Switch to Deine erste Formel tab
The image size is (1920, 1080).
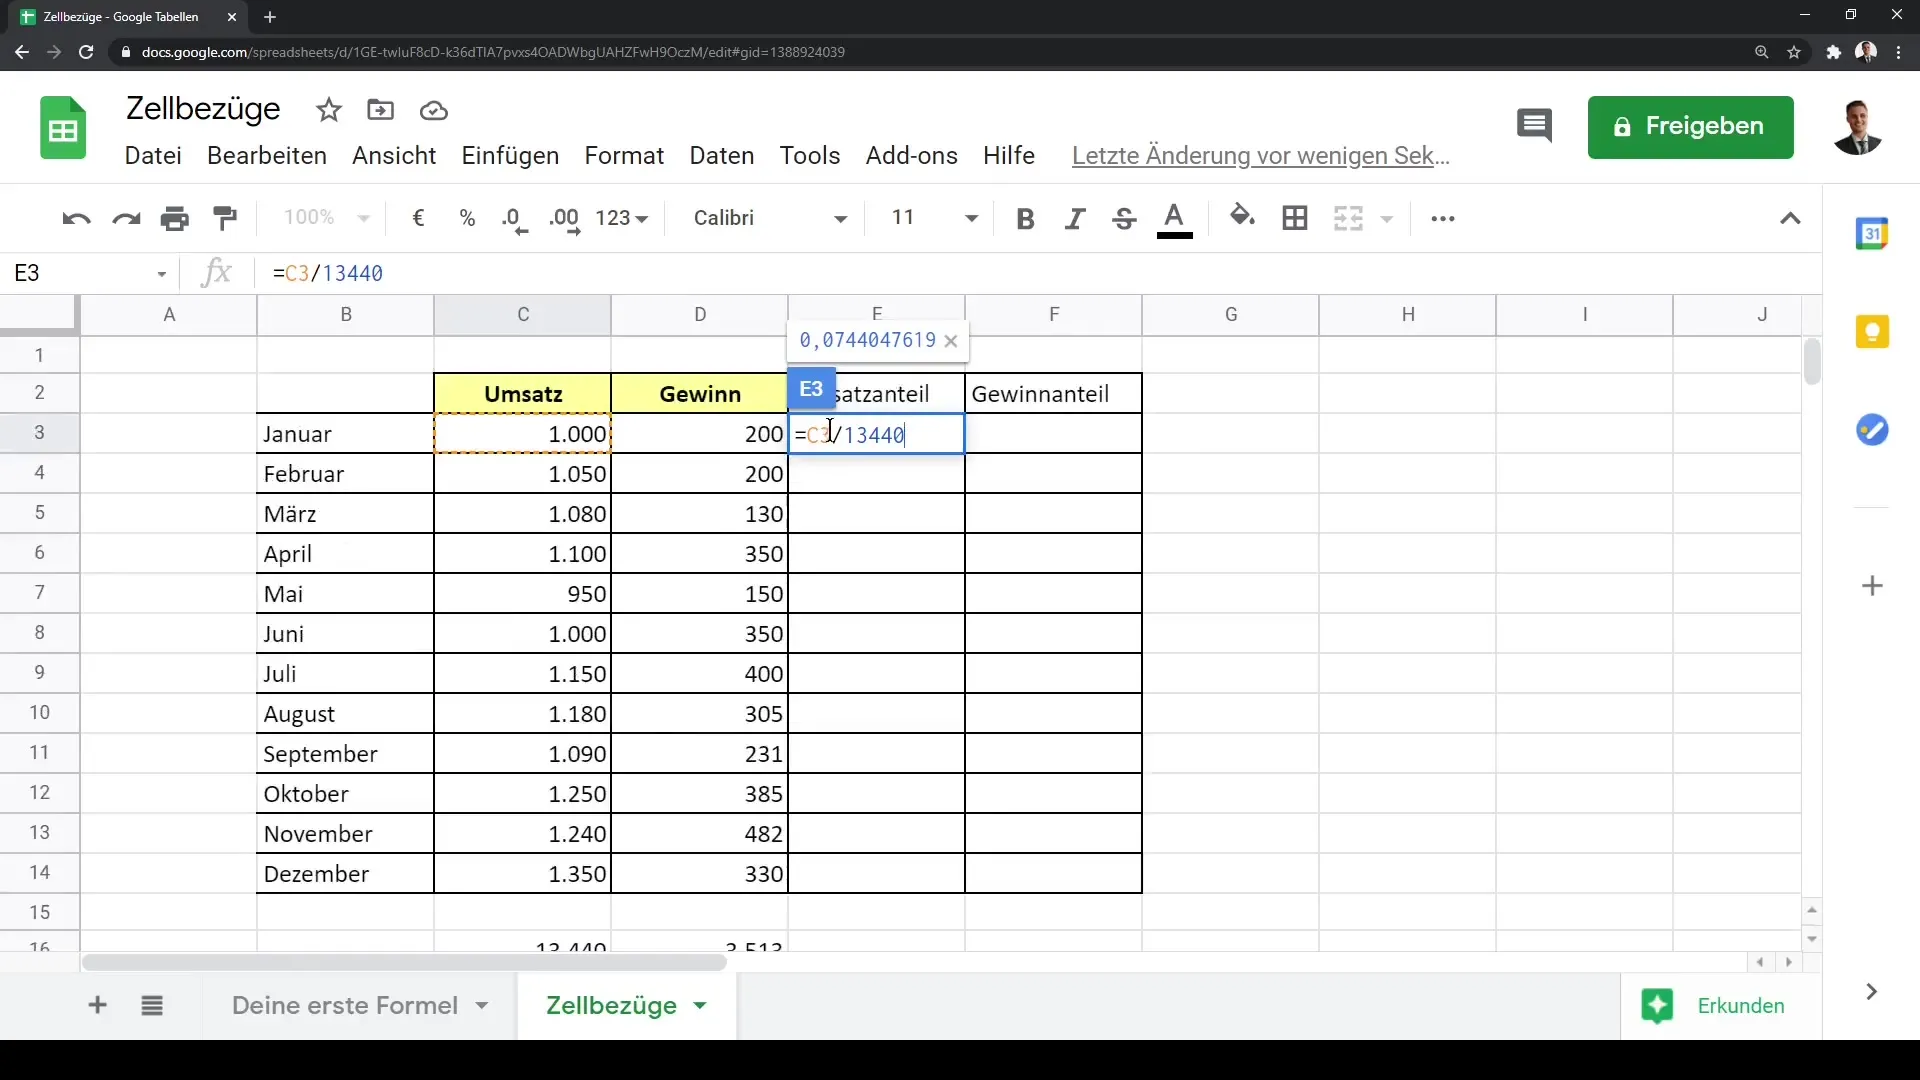345,1006
